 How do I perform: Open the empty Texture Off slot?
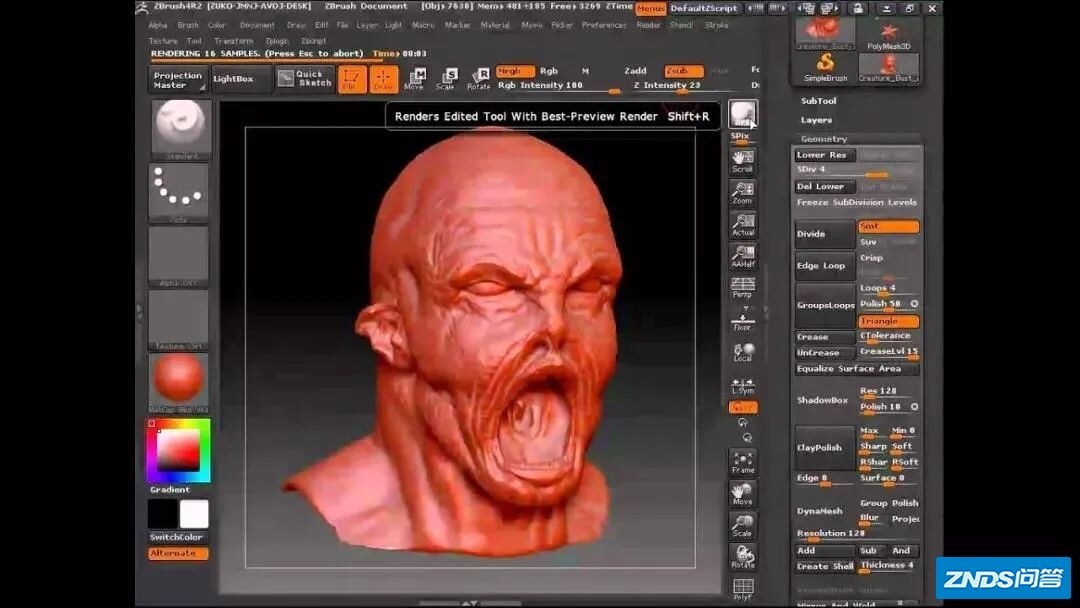point(178,319)
